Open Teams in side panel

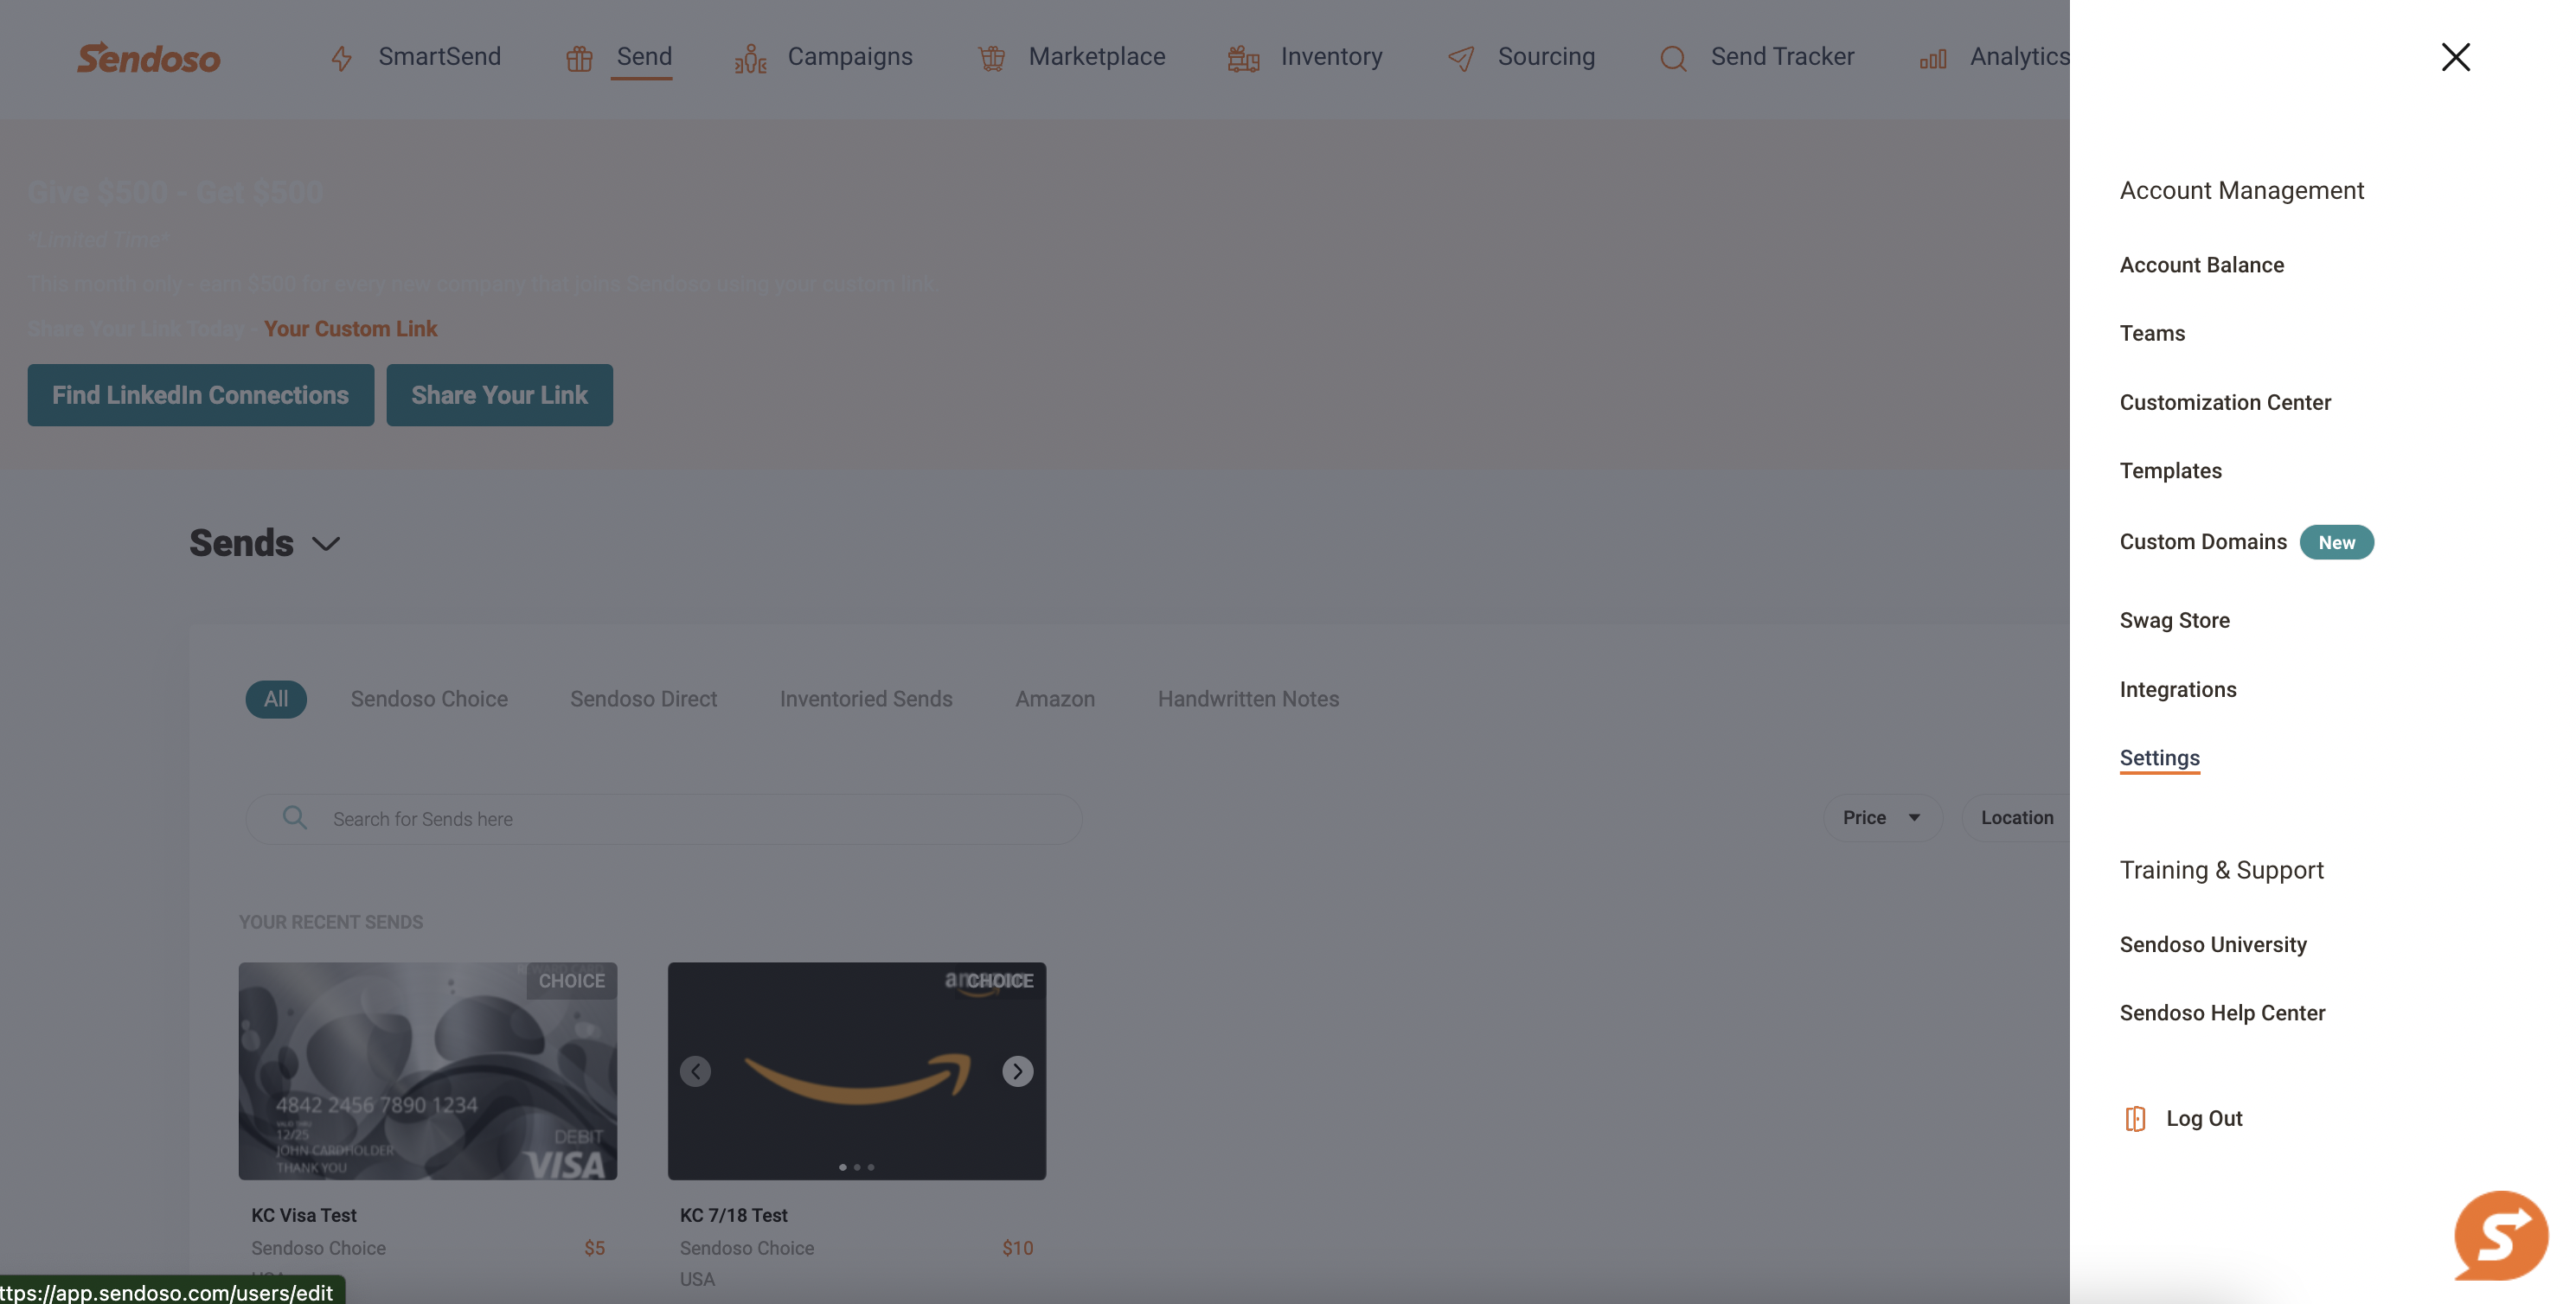pyautogui.click(x=2152, y=333)
